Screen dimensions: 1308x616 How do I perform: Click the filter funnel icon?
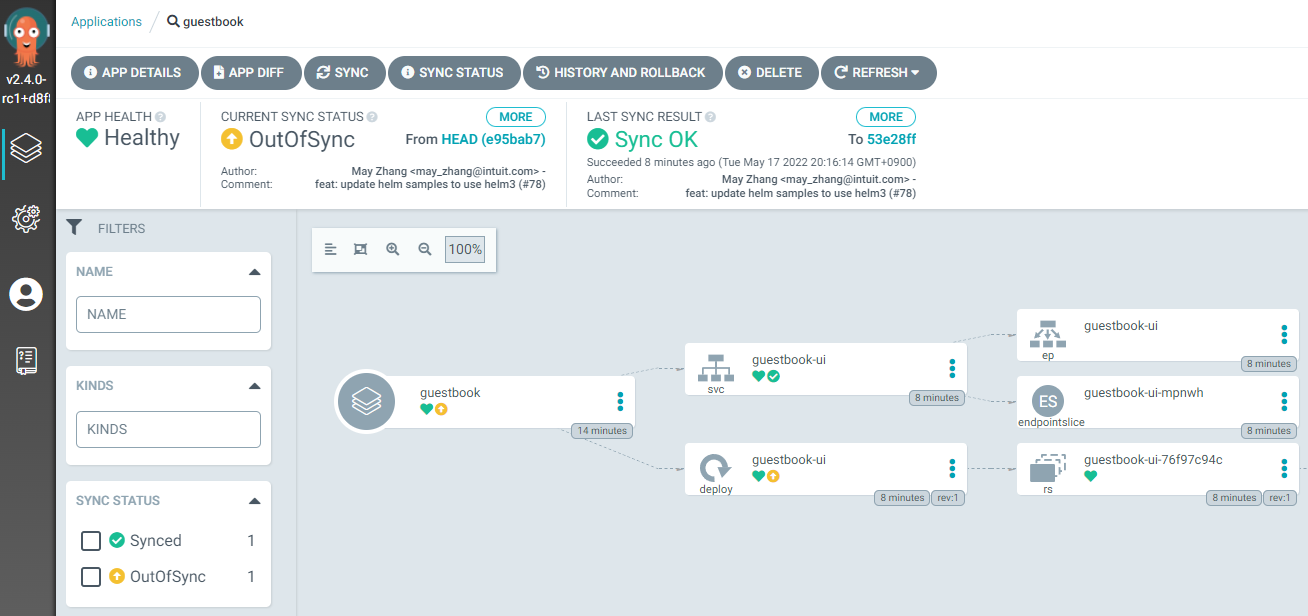pos(74,228)
